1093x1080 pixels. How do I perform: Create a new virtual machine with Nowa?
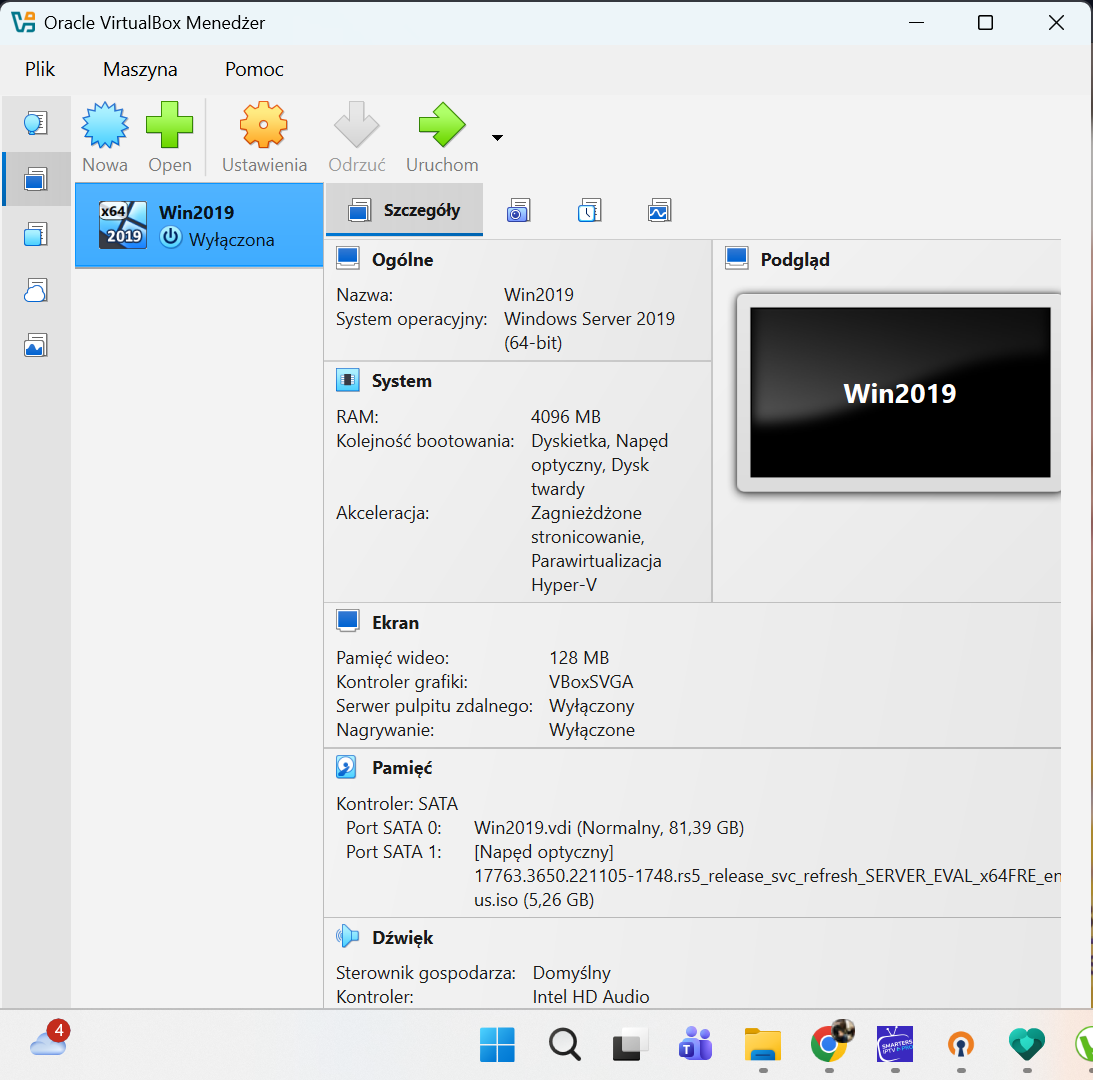click(x=104, y=135)
